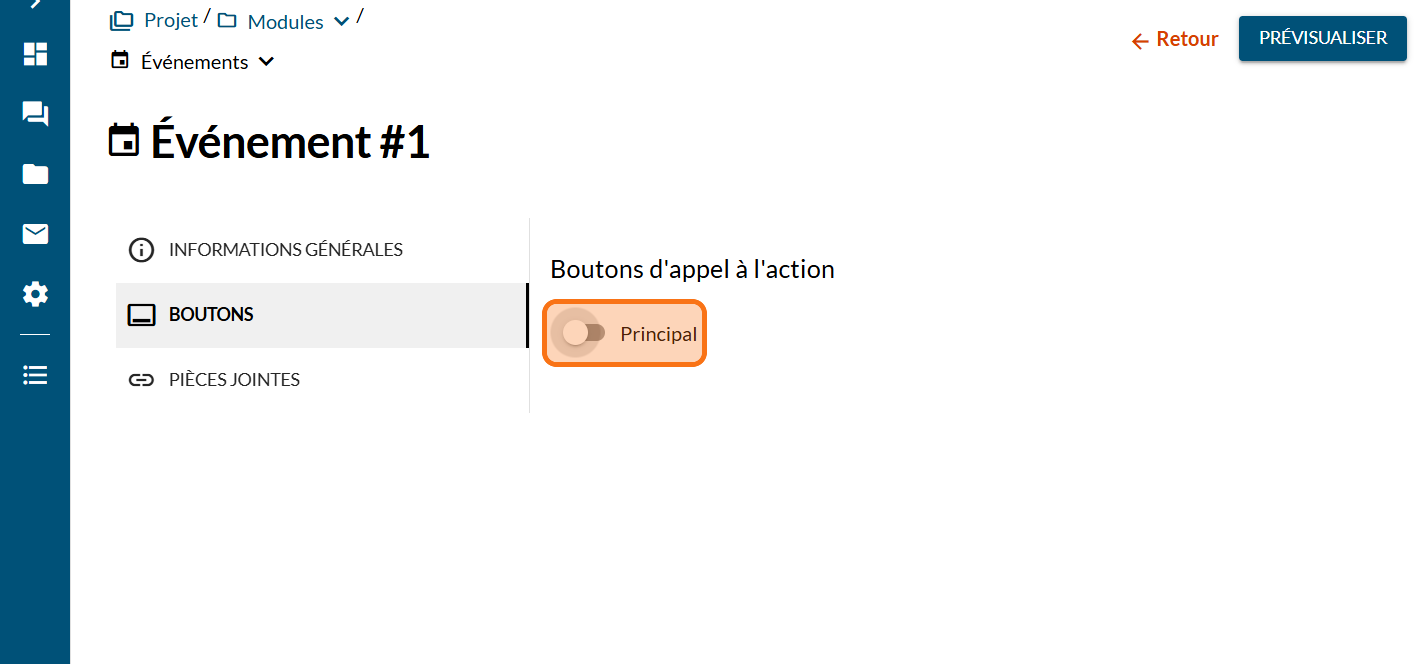1427x664 pixels.
Task: Click the Projet breadcrumb folder icon
Action: [121, 21]
